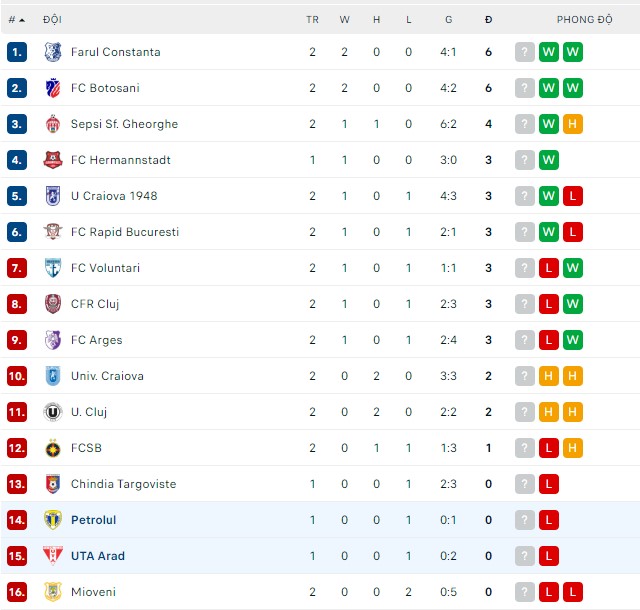Click the Mioveni team logo
The width and height of the screenshot is (640, 610).
[x=53, y=592]
